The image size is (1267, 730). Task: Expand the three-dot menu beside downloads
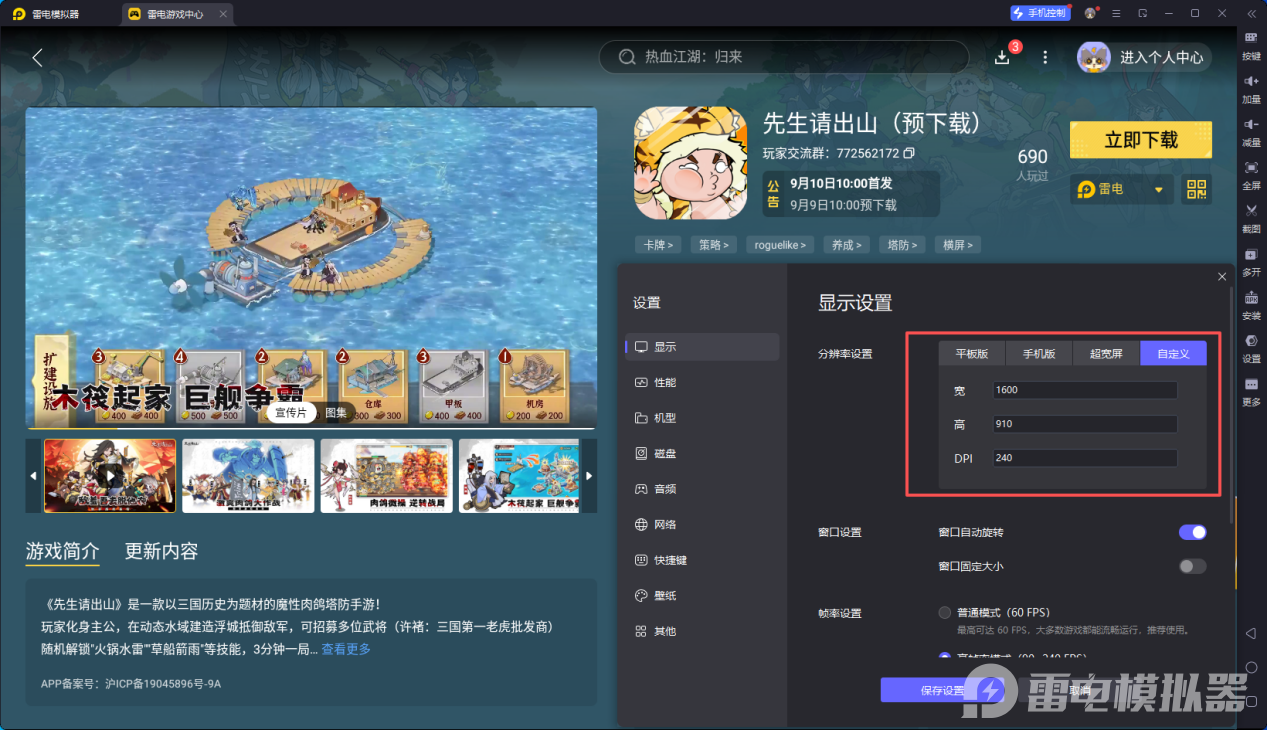coord(1044,57)
